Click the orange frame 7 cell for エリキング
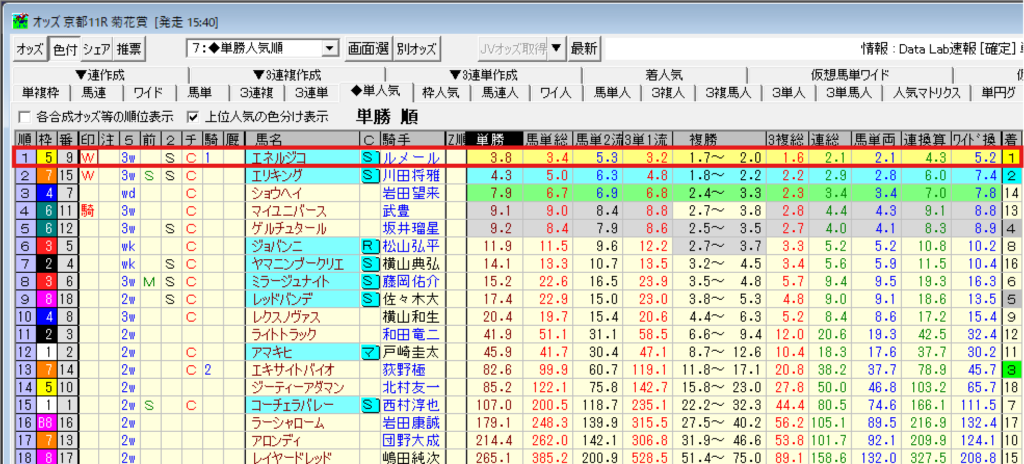Screen dimensions: 1024x464 (x=46, y=175)
